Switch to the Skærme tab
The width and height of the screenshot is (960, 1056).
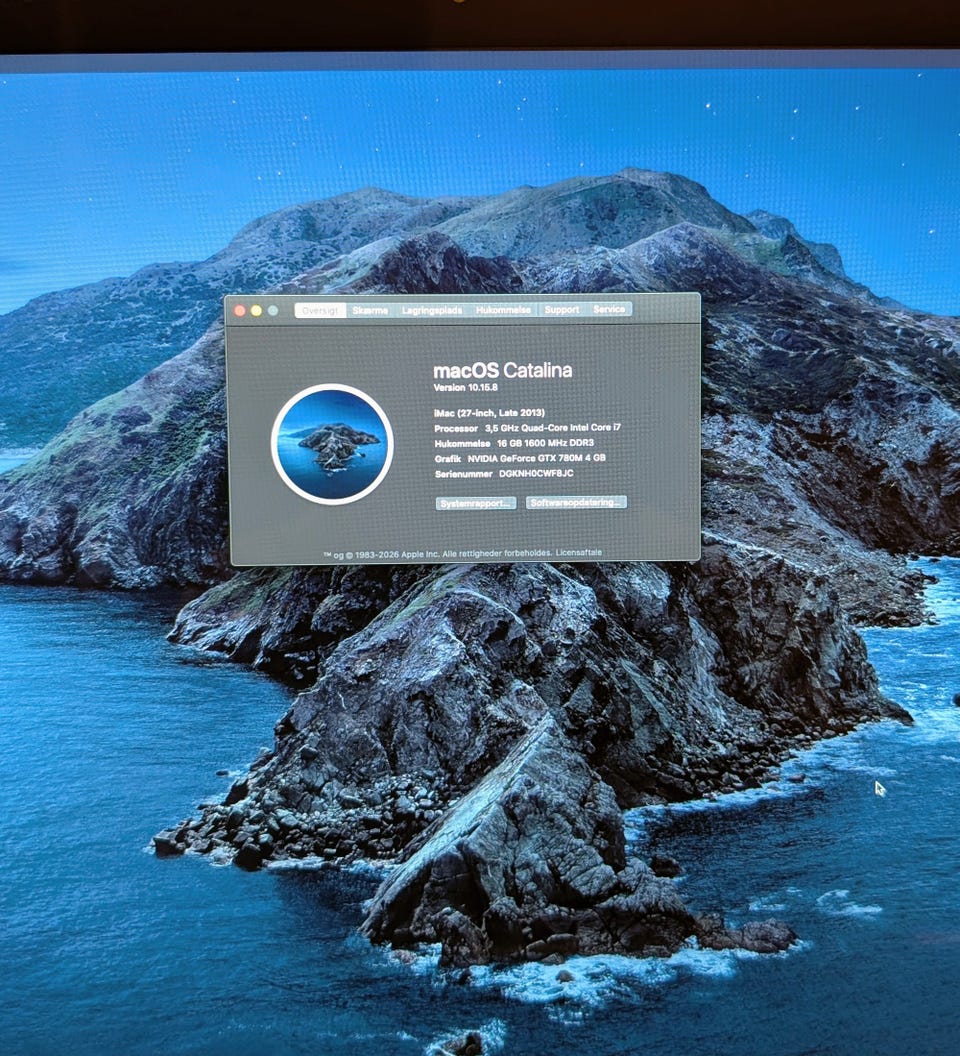coord(370,310)
